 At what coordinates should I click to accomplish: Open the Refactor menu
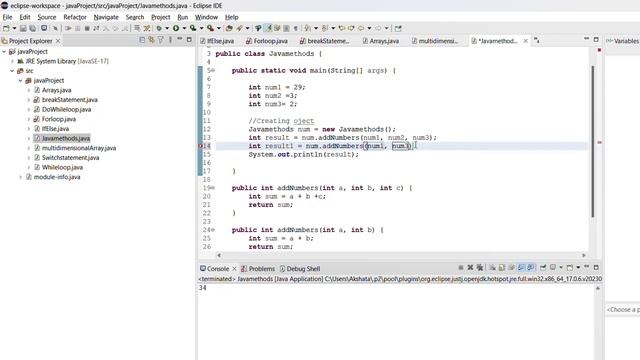[x=75, y=17]
